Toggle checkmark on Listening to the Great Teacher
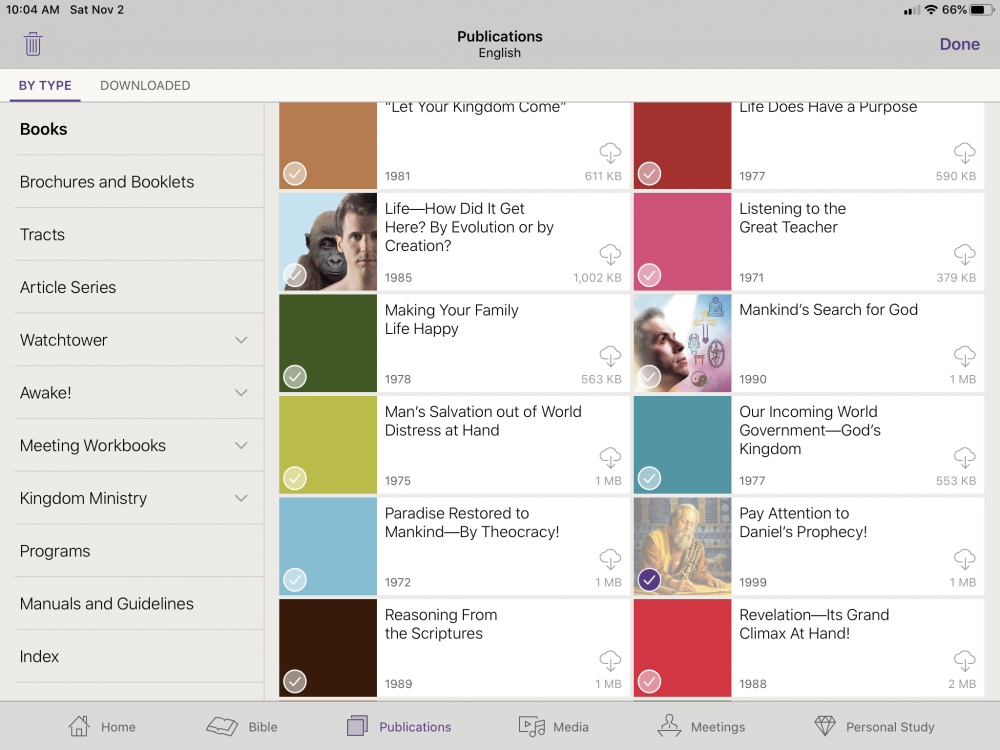 [x=649, y=275]
